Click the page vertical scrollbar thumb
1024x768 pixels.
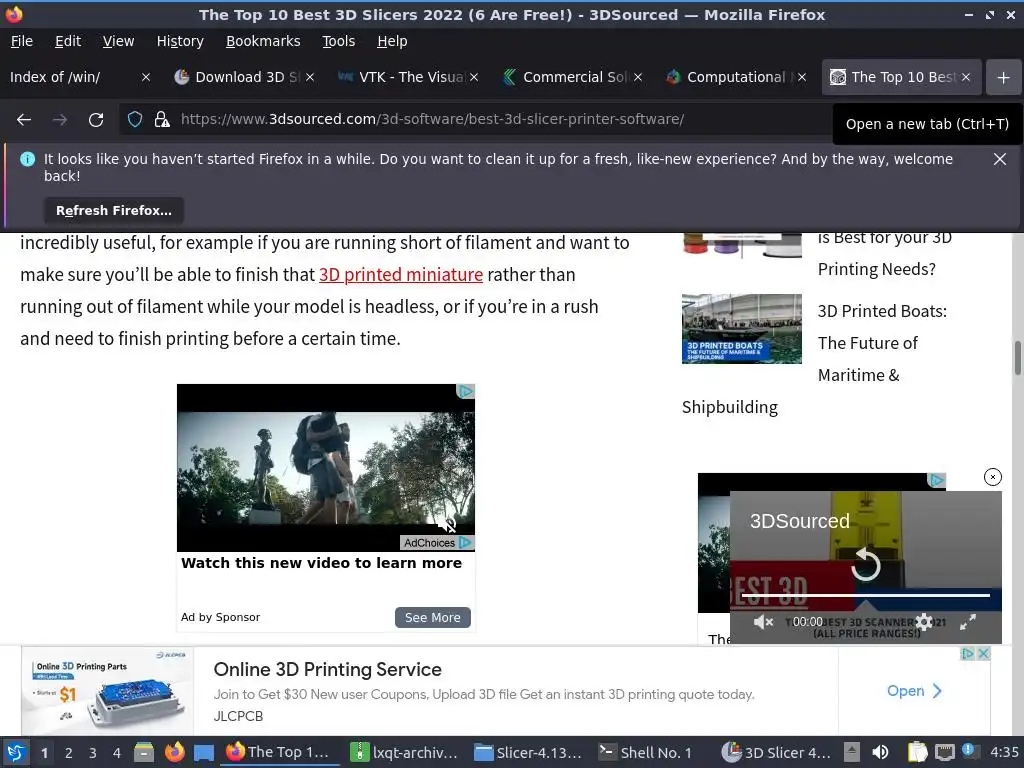pyautogui.click(x=1017, y=357)
